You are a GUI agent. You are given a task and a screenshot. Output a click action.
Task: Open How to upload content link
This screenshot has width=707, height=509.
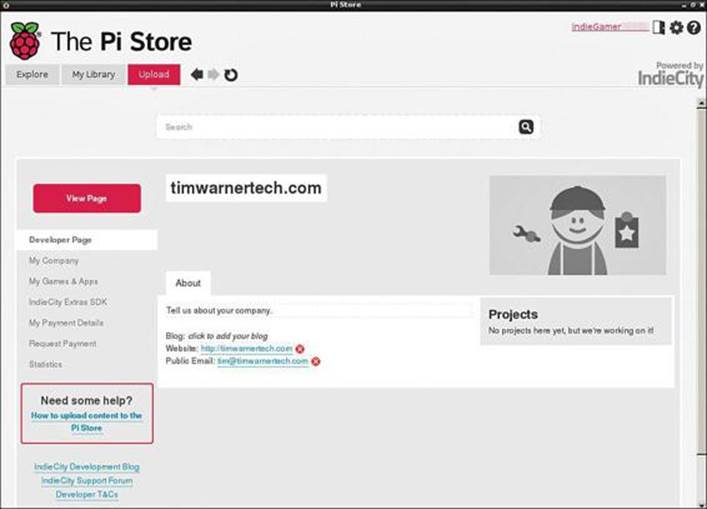87,422
